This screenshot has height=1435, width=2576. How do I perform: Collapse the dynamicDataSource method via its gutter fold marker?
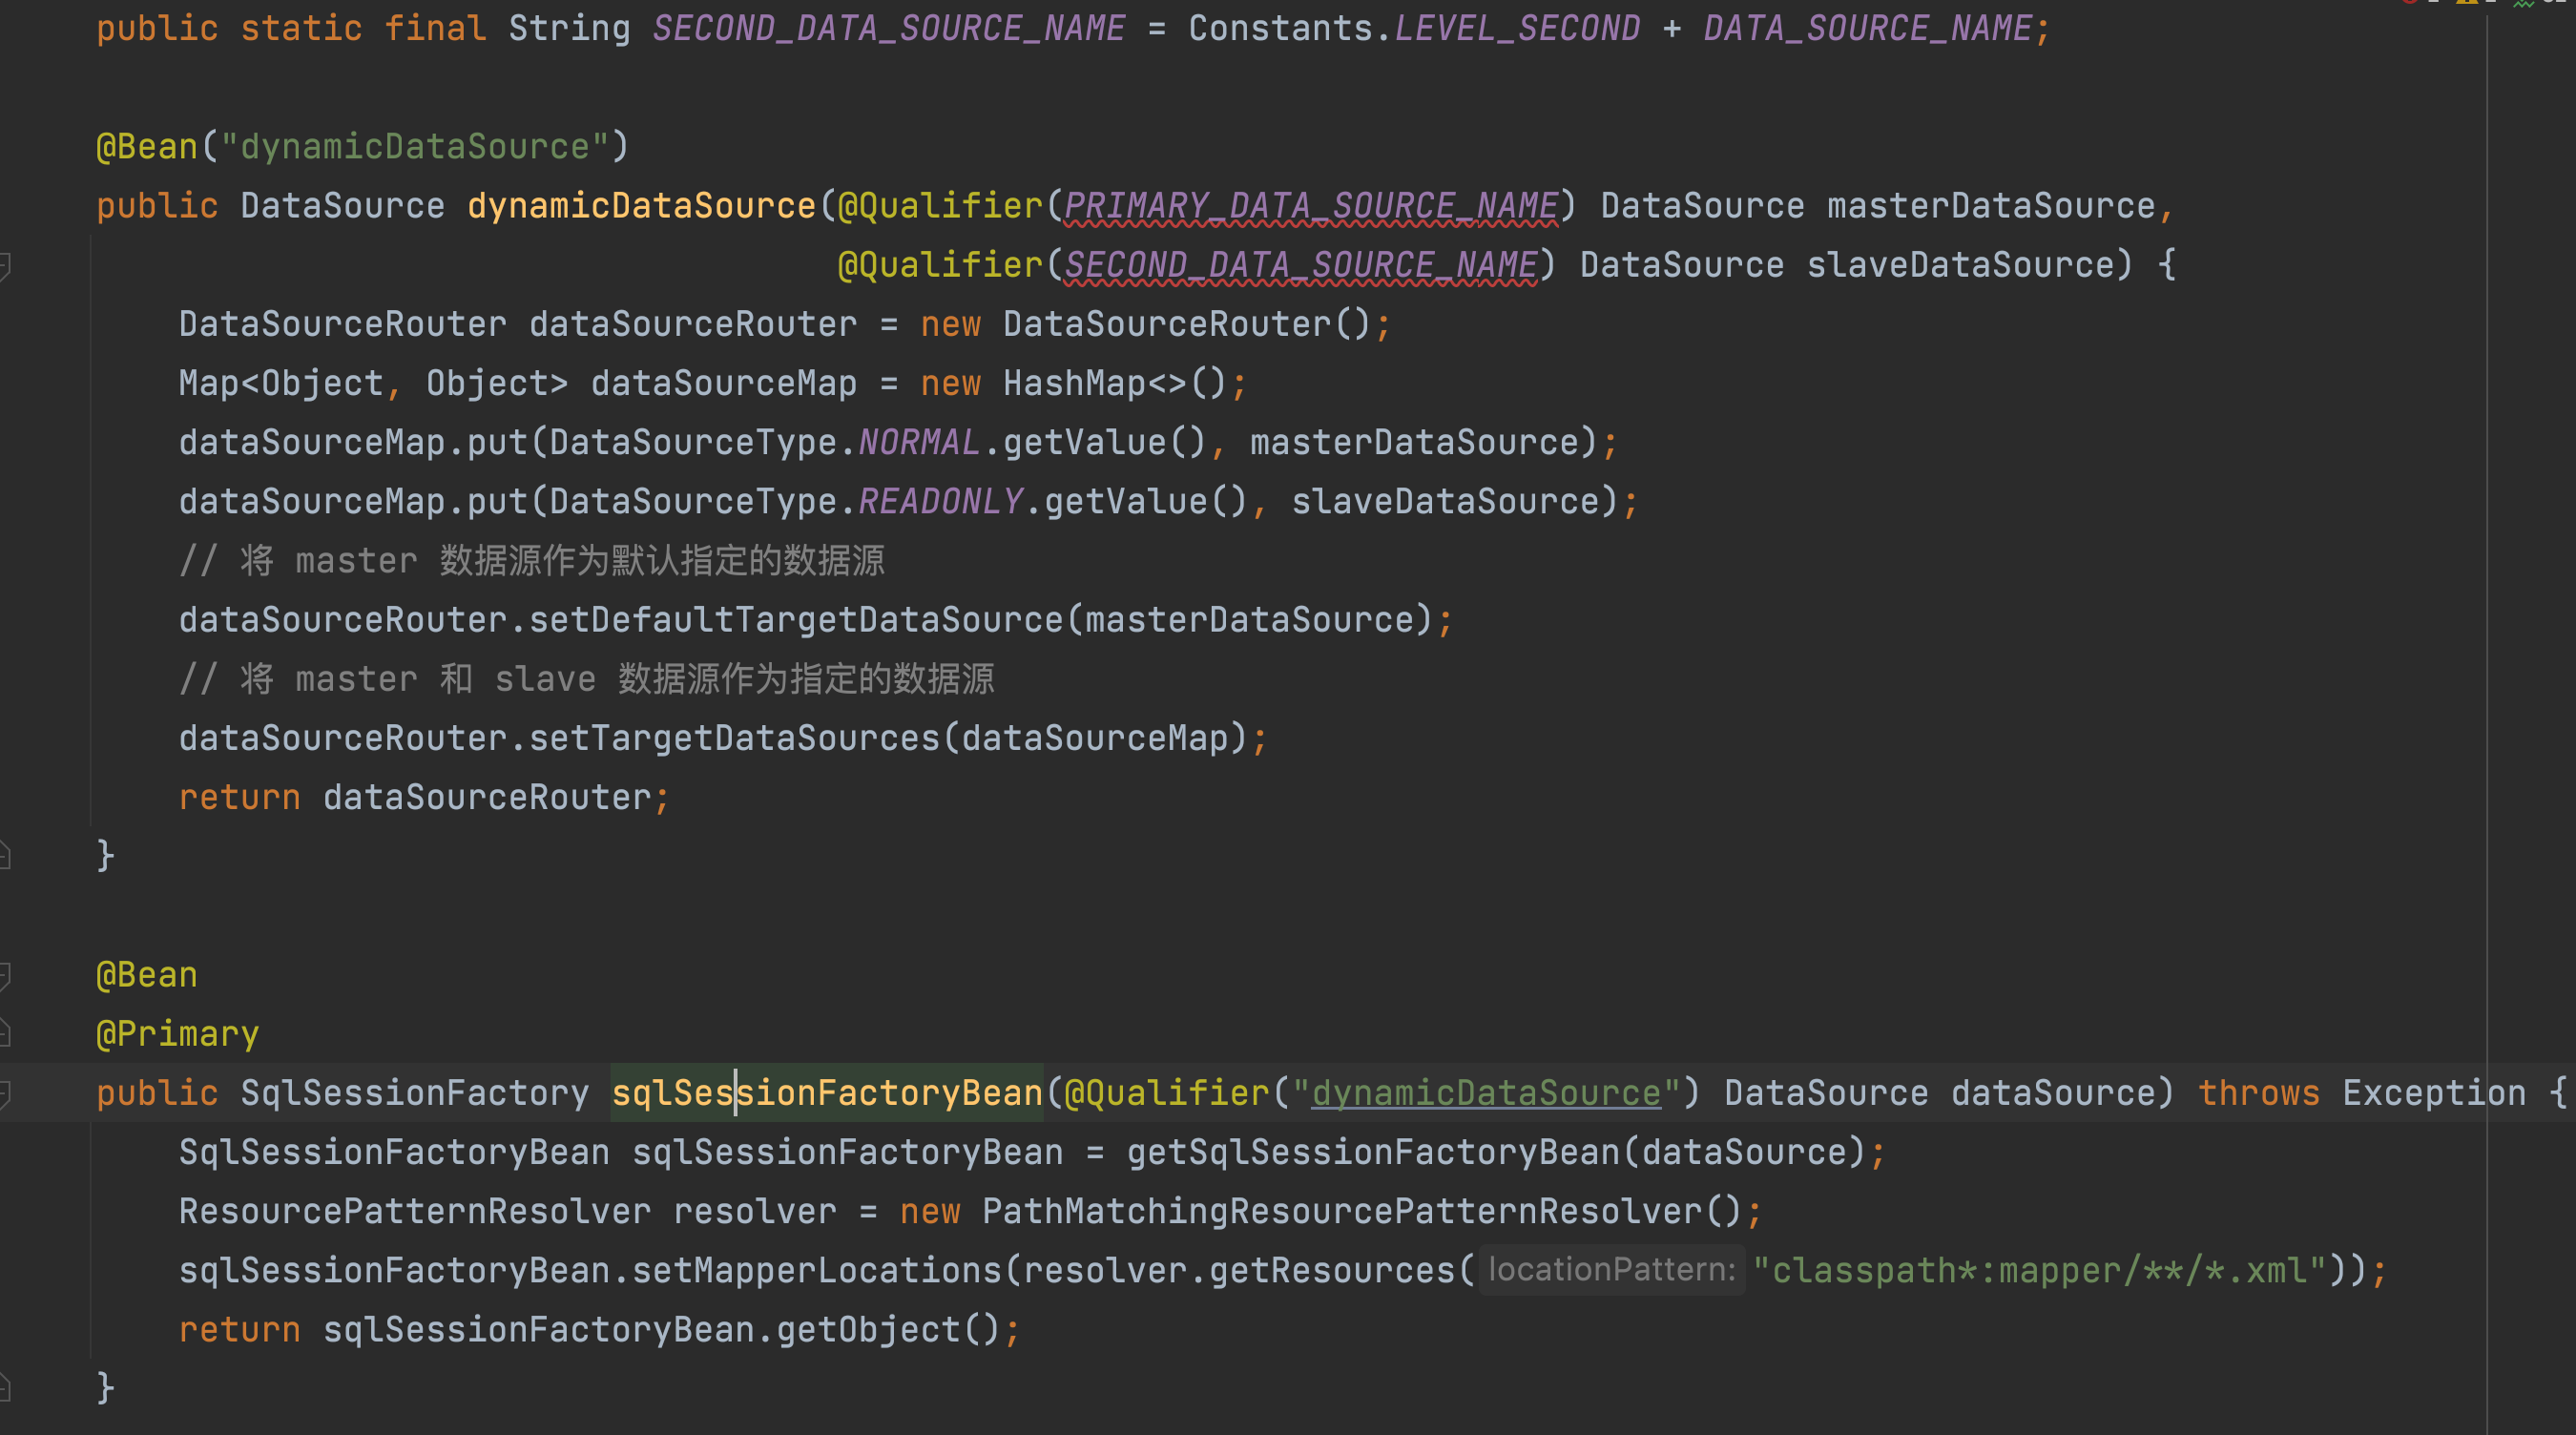click(5, 265)
